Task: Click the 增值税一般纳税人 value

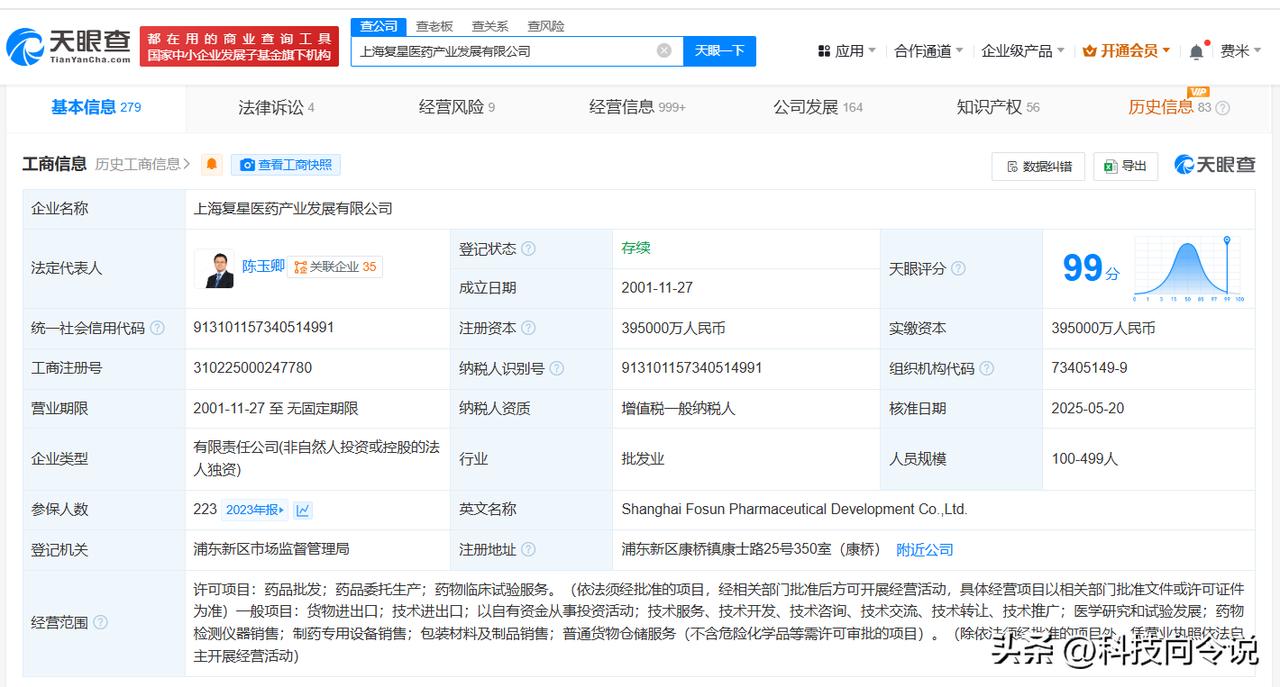Action: 678,409
